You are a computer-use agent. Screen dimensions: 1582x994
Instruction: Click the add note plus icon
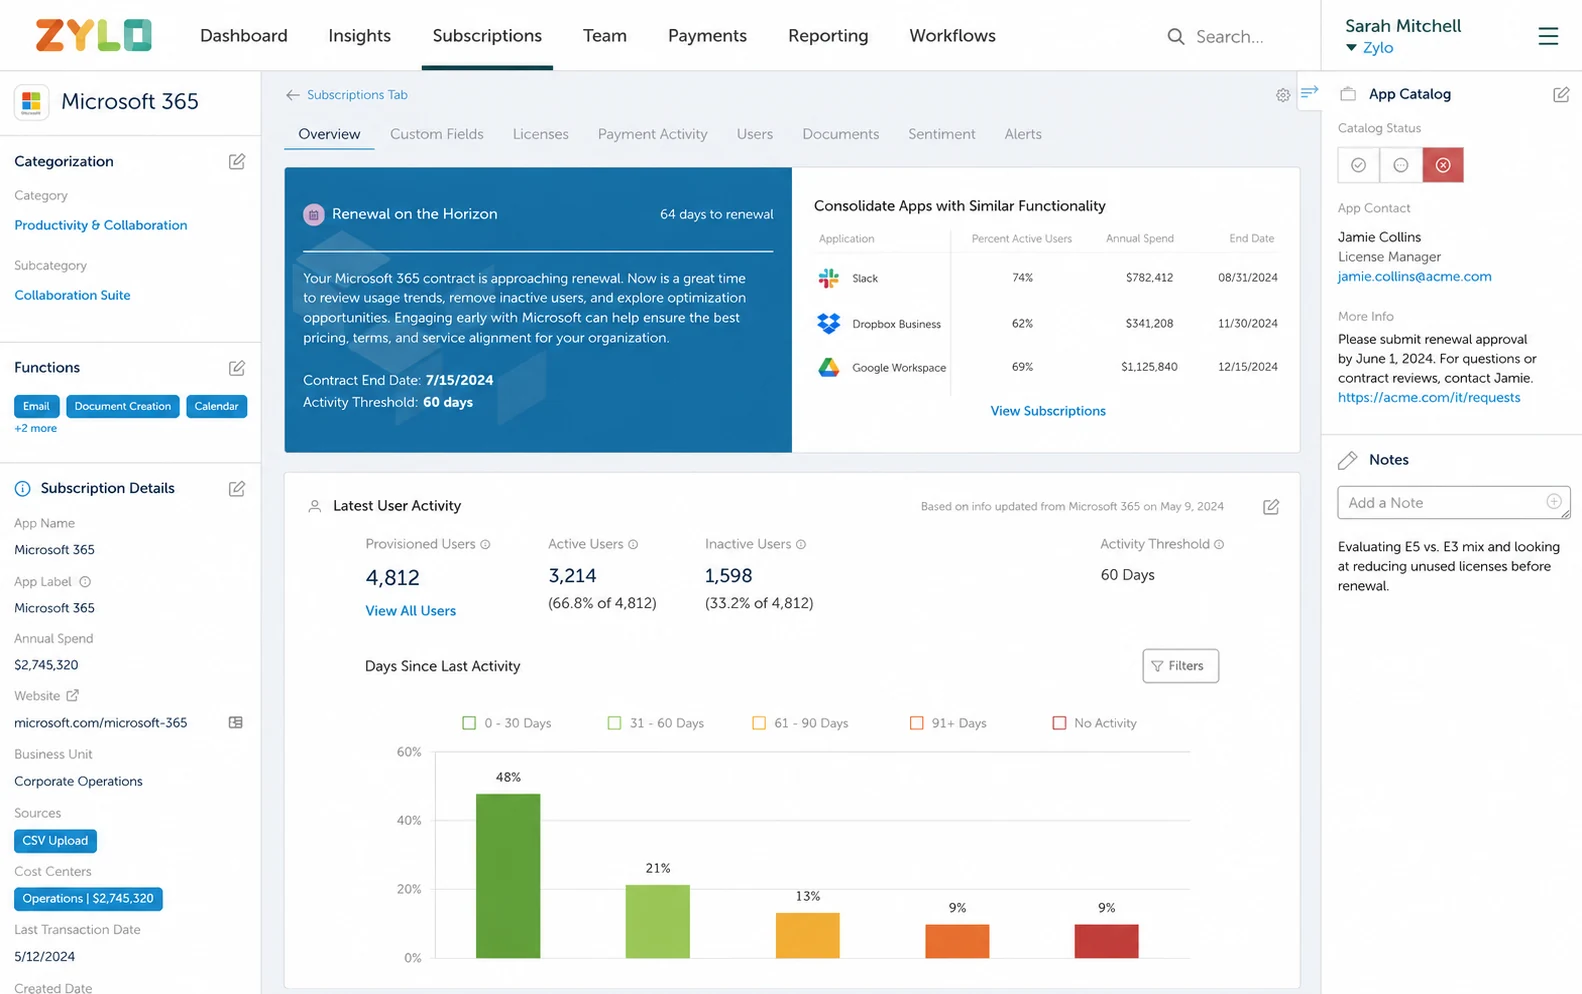tap(1554, 502)
